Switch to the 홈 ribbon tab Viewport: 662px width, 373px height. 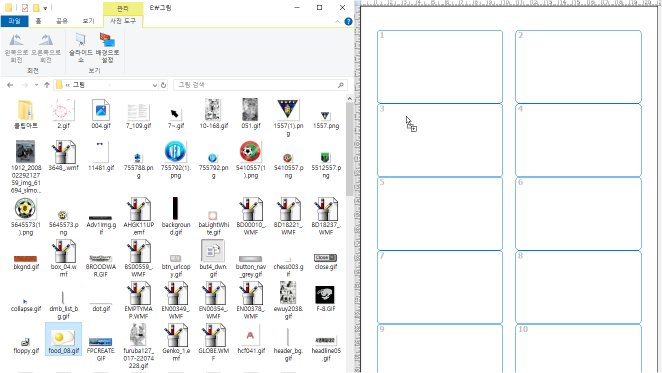click(38, 21)
